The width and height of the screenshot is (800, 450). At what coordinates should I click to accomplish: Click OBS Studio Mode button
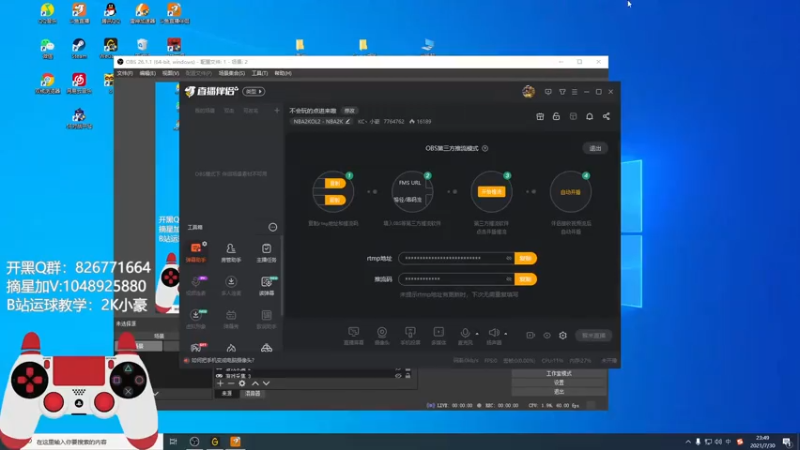[559, 373]
